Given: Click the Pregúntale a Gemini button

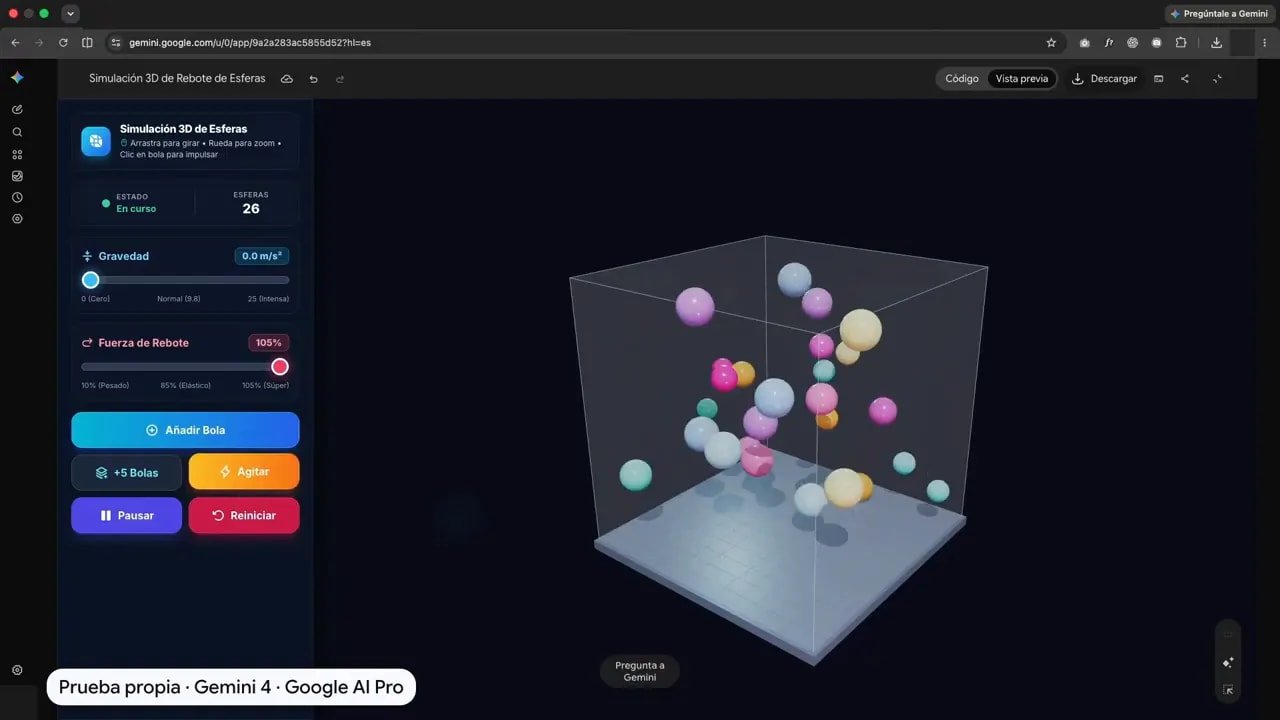Looking at the screenshot, I should coord(1218,14).
